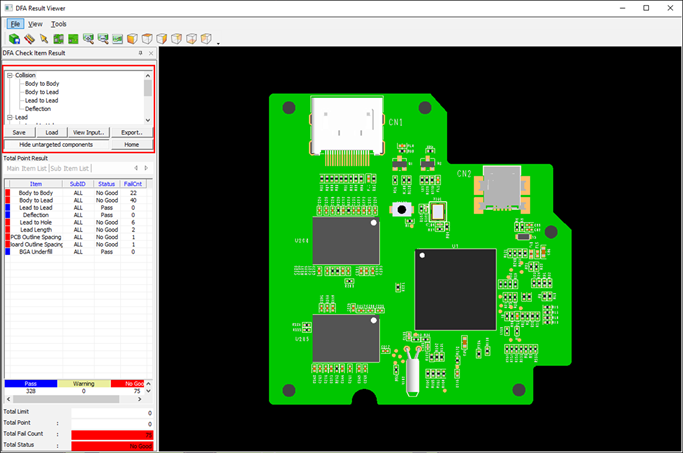Click the Export button
Viewport: 683px width, 453px height.
click(x=131, y=132)
